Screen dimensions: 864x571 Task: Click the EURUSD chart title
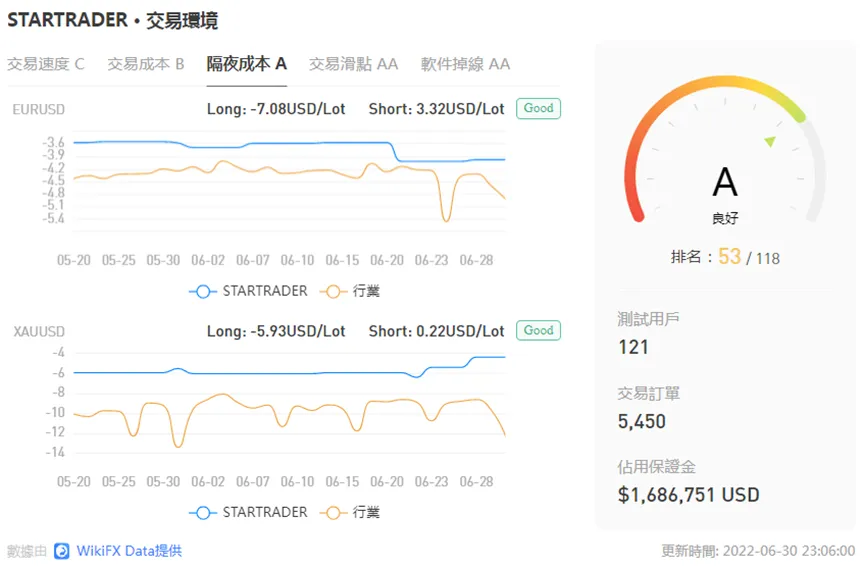coord(39,110)
